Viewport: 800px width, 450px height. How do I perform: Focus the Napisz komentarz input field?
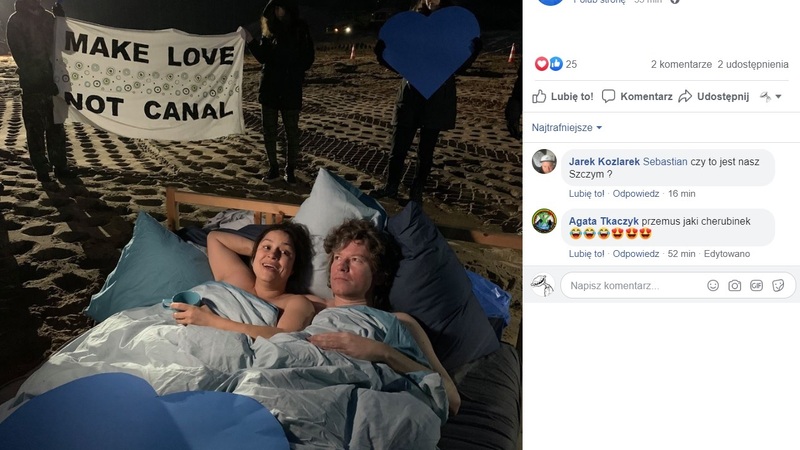(x=633, y=286)
